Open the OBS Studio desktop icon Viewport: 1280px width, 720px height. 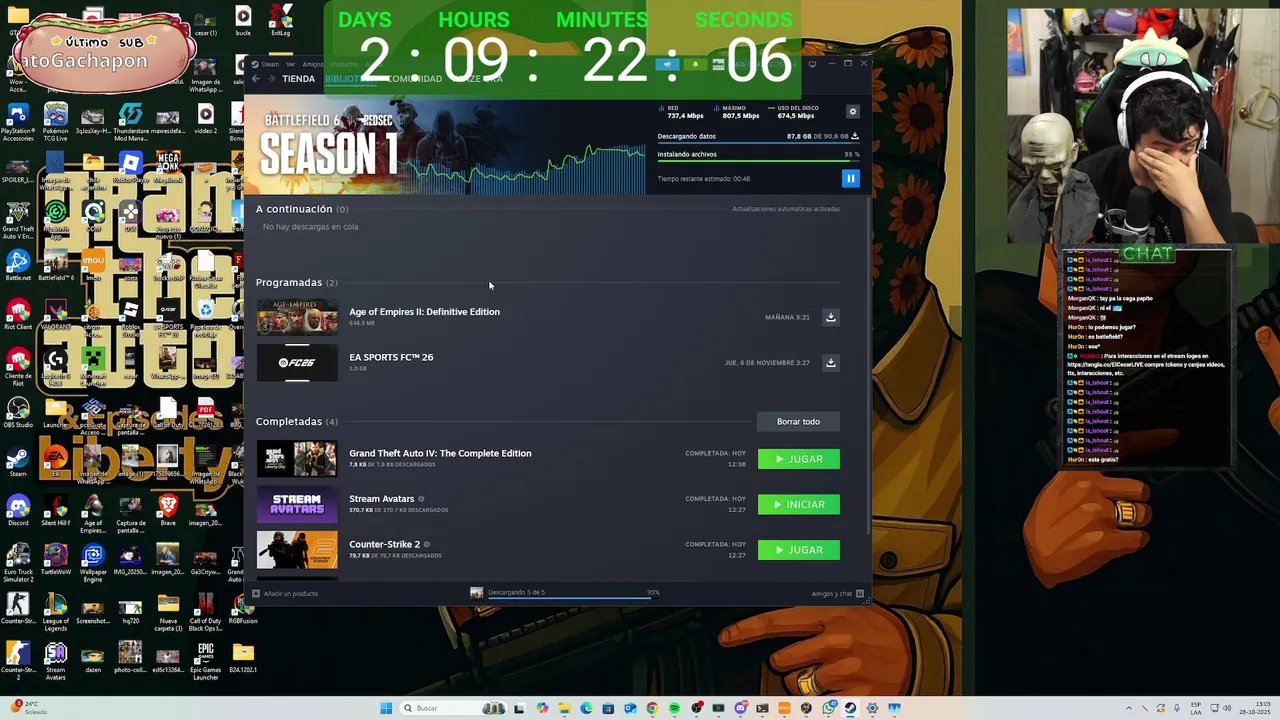coord(18,413)
